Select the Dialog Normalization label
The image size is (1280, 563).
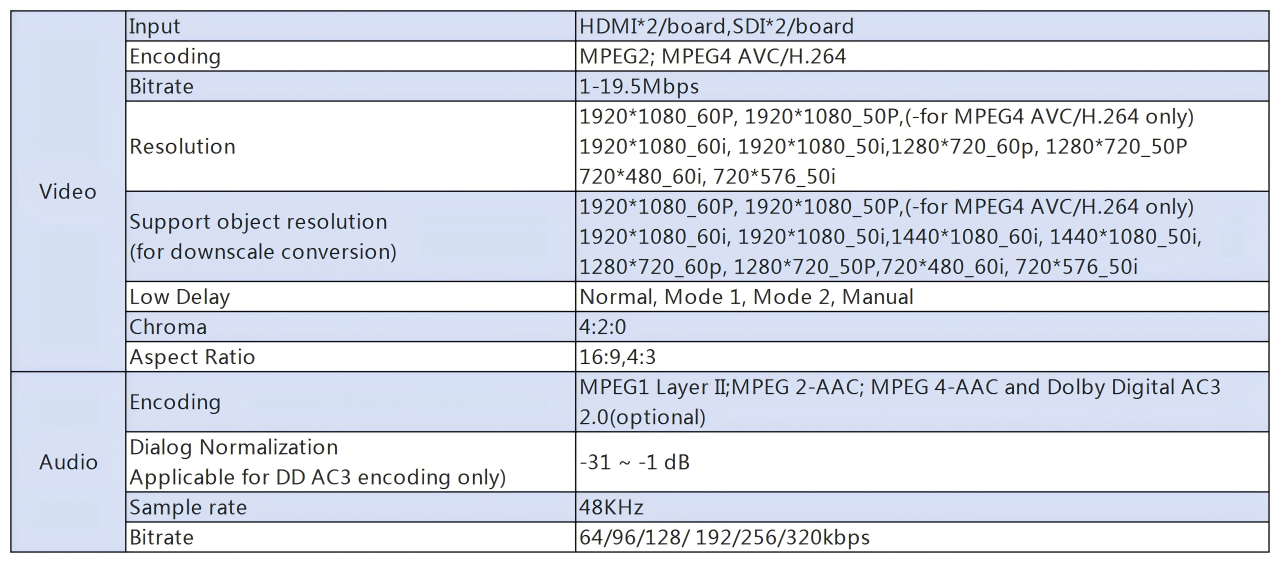click(234, 447)
